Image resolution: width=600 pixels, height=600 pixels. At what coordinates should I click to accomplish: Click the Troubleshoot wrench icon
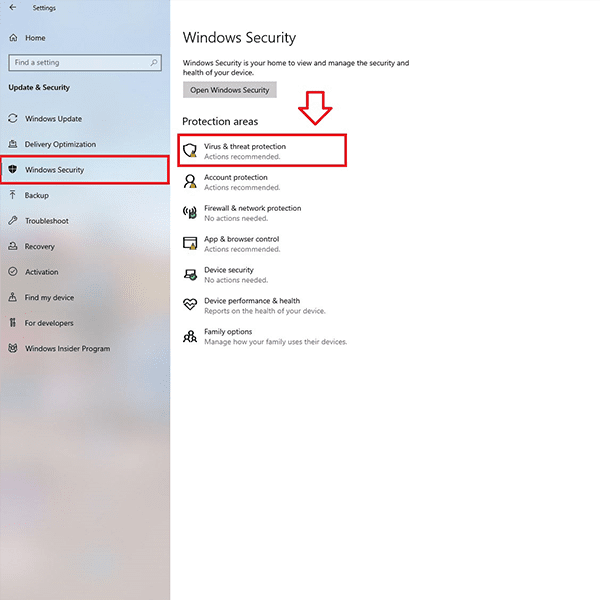pyautogui.click(x=13, y=220)
